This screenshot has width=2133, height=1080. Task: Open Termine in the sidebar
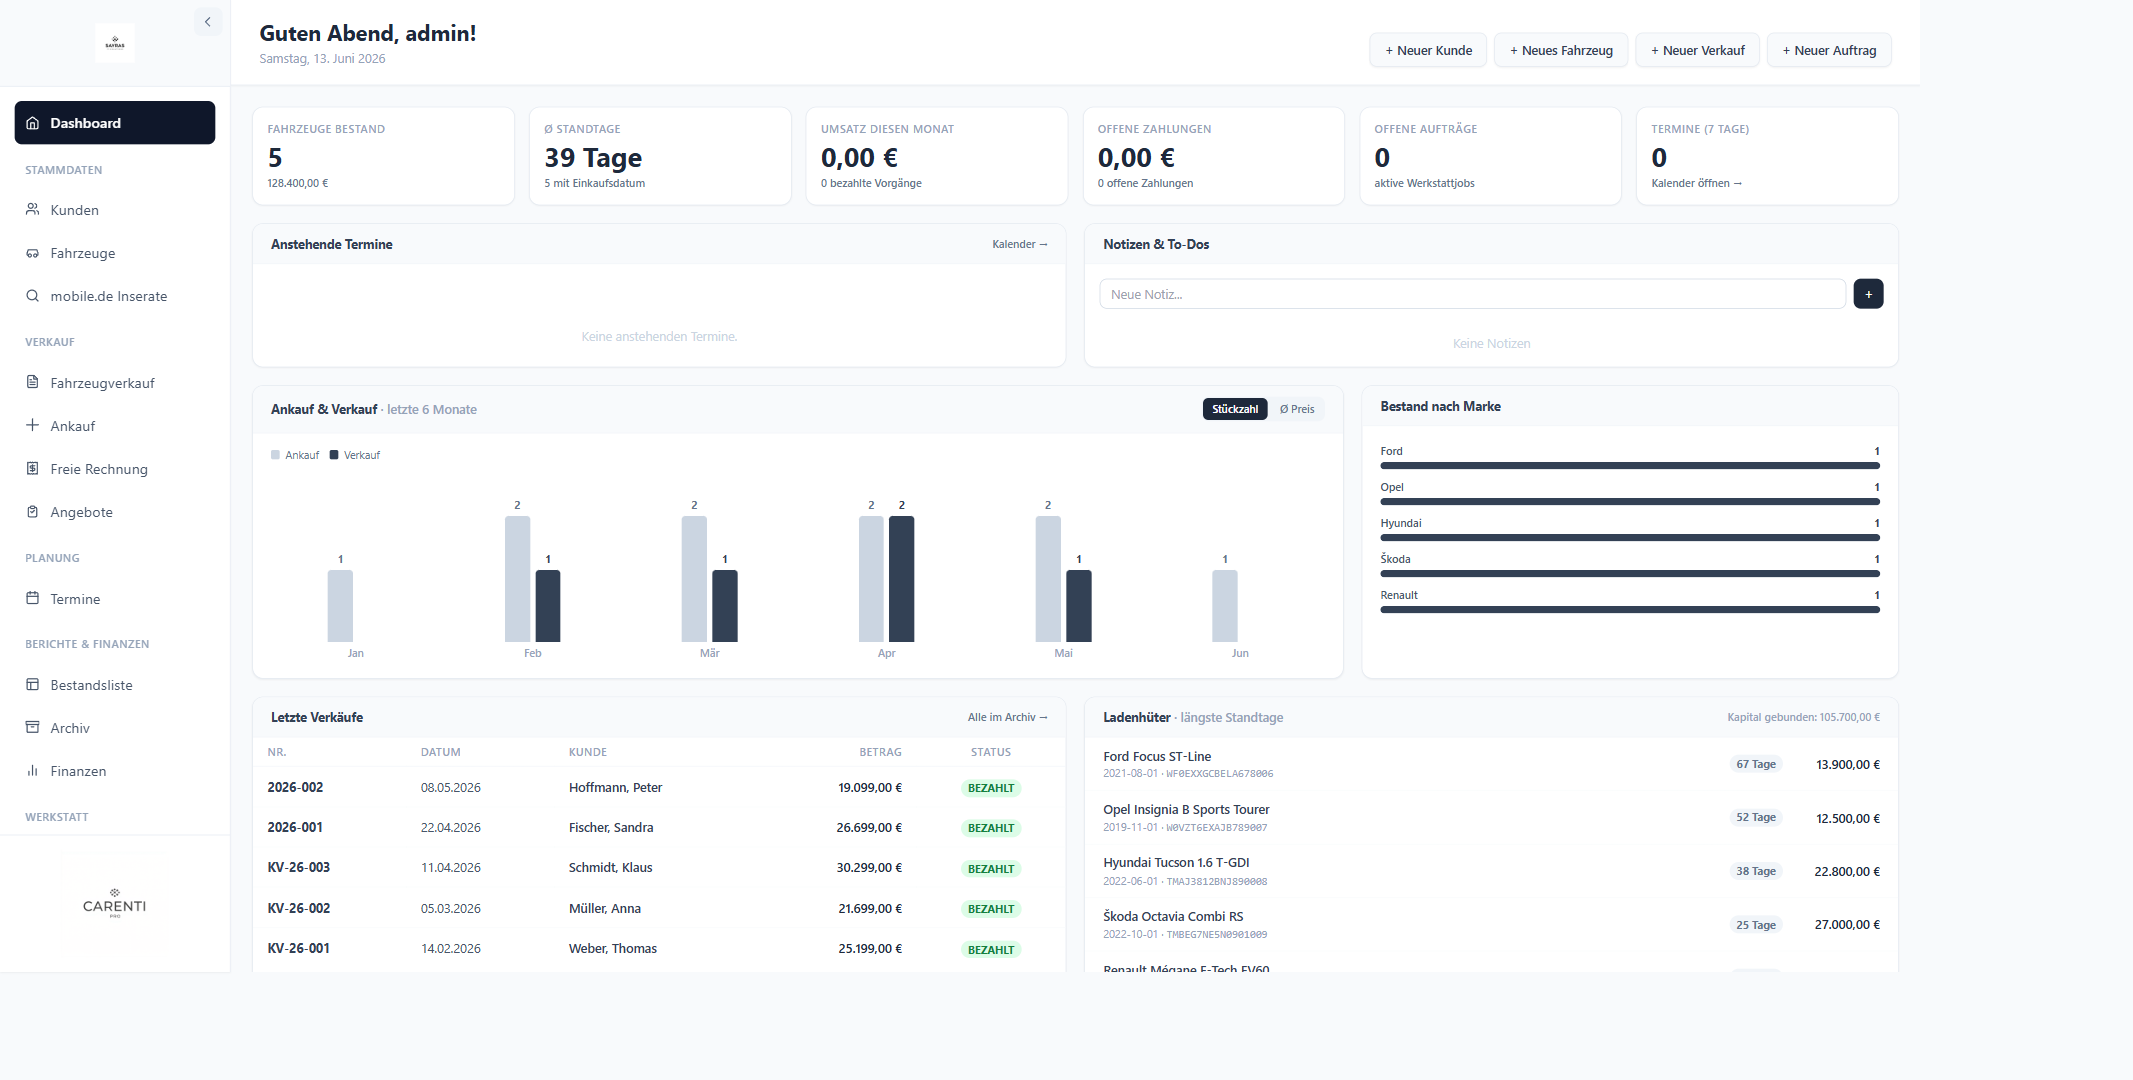115,599
